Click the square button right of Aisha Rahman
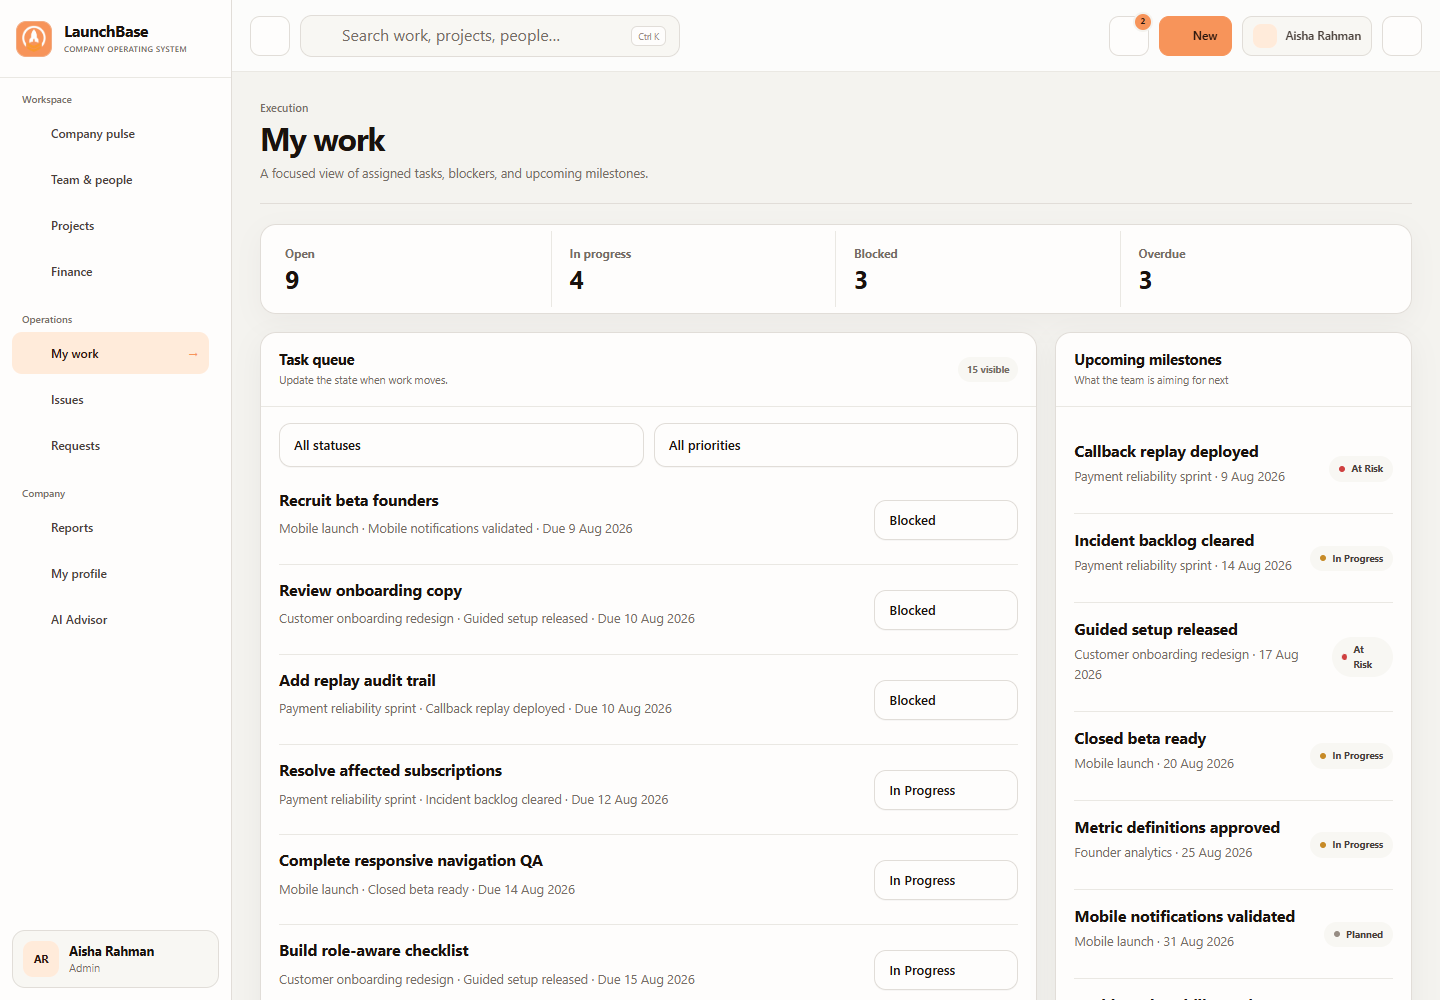This screenshot has width=1440, height=1000. 1402,36
